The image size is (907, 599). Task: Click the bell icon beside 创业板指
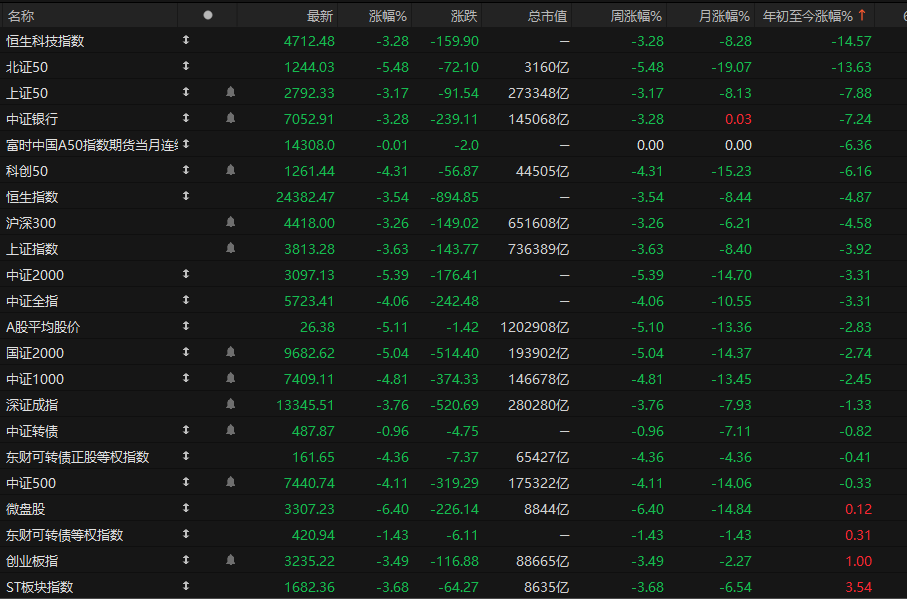(x=230, y=560)
